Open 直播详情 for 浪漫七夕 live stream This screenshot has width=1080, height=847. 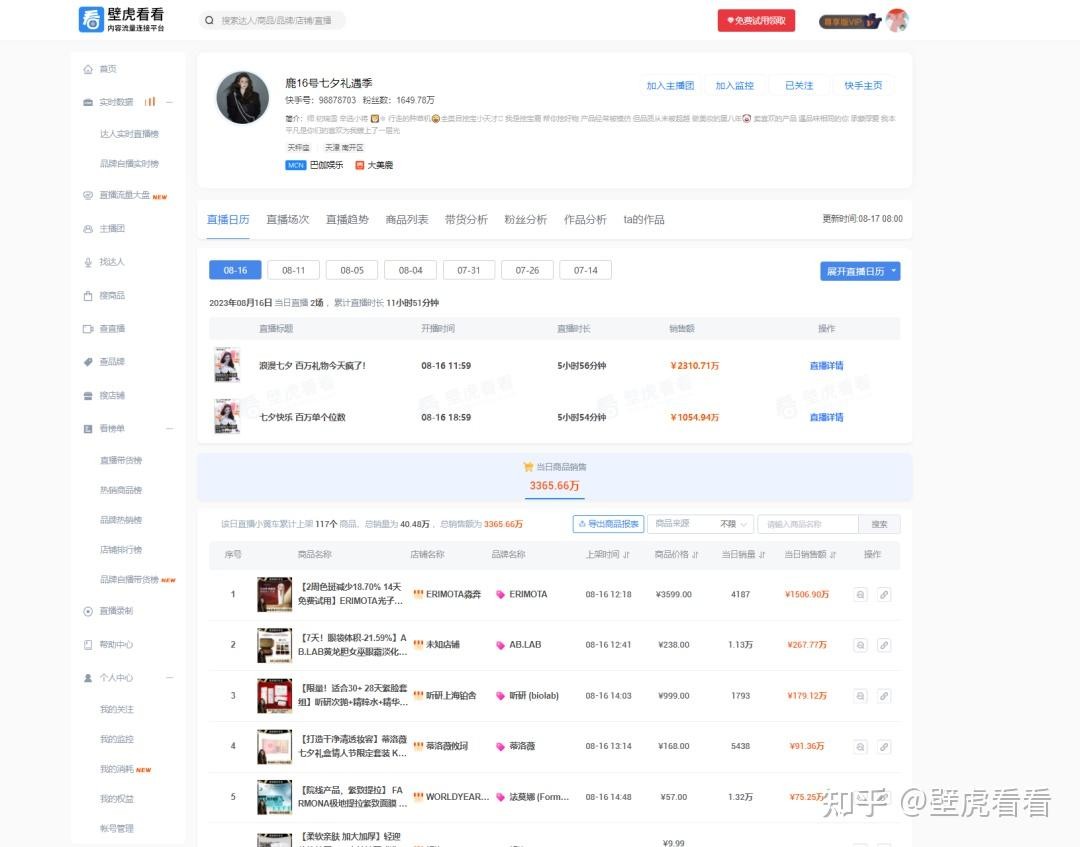pyautogui.click(x=827, y=366)
